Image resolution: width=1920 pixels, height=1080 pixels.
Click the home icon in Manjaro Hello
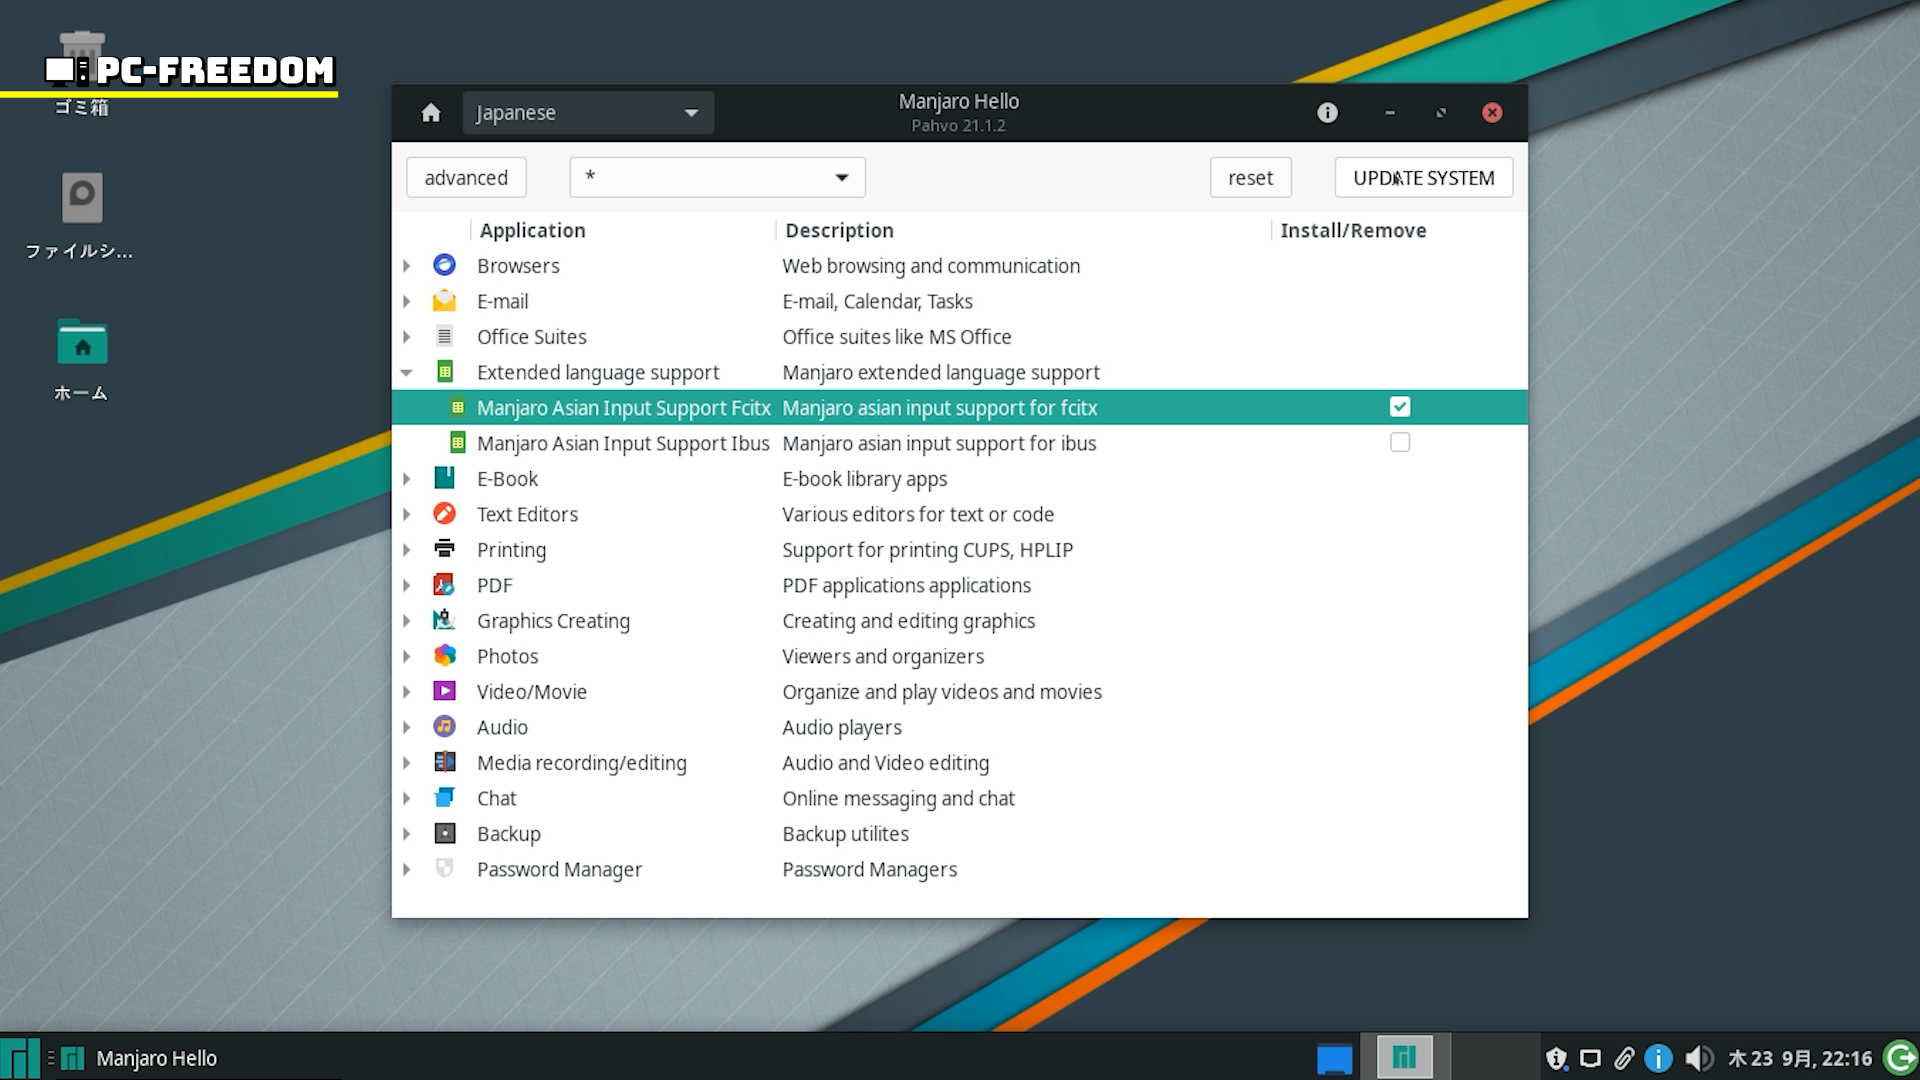point(431,113)
